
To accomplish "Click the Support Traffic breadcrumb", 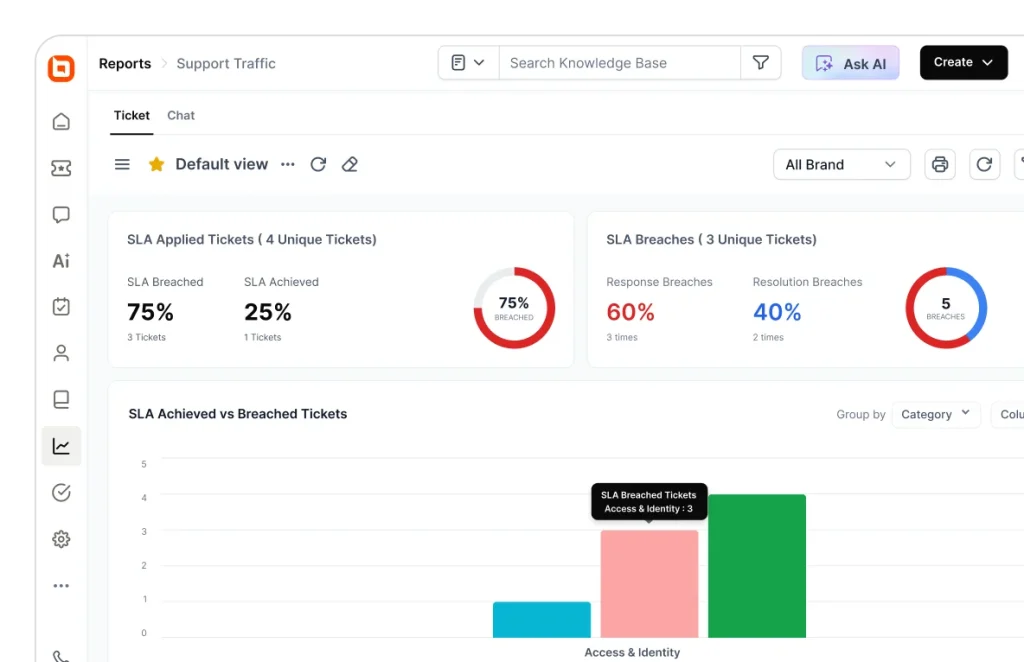I will click(x=226, y=63).
